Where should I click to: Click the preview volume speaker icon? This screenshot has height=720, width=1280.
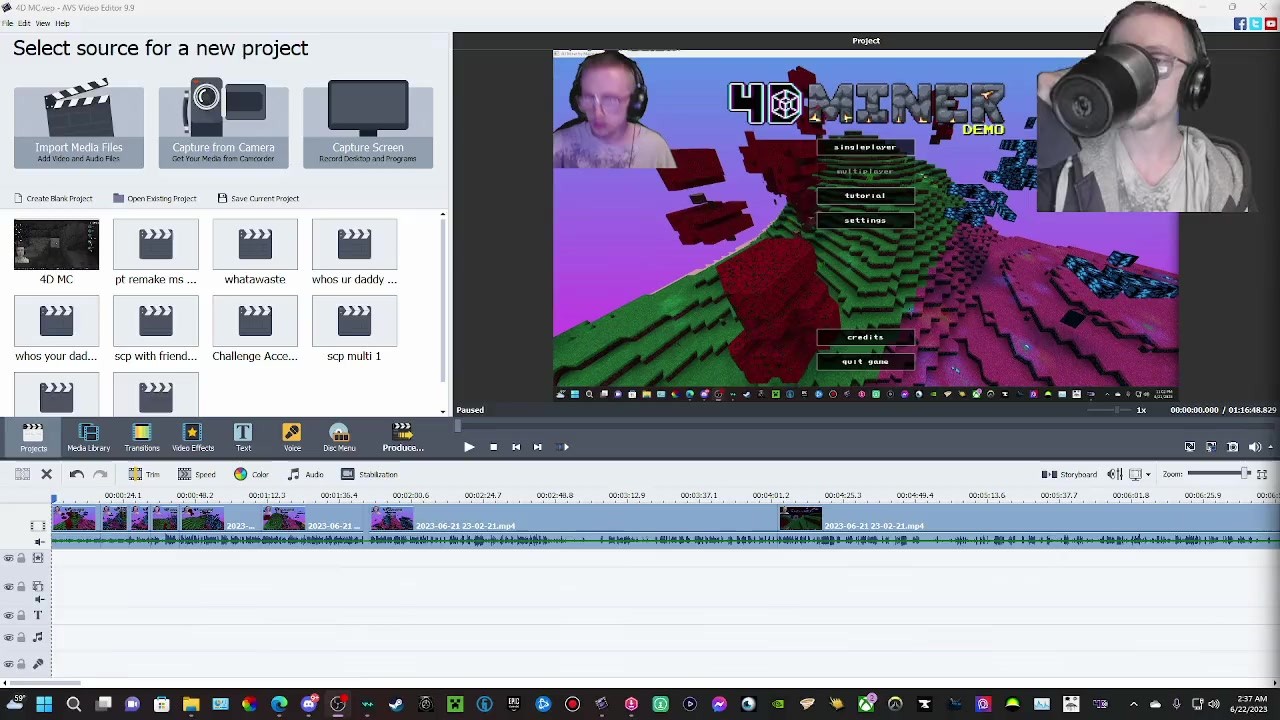[1254, 447]
